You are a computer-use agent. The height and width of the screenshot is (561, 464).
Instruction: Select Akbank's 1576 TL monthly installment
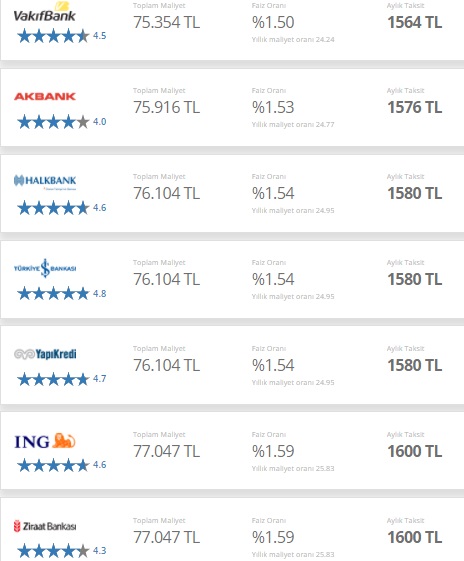[x=415, y=107]
